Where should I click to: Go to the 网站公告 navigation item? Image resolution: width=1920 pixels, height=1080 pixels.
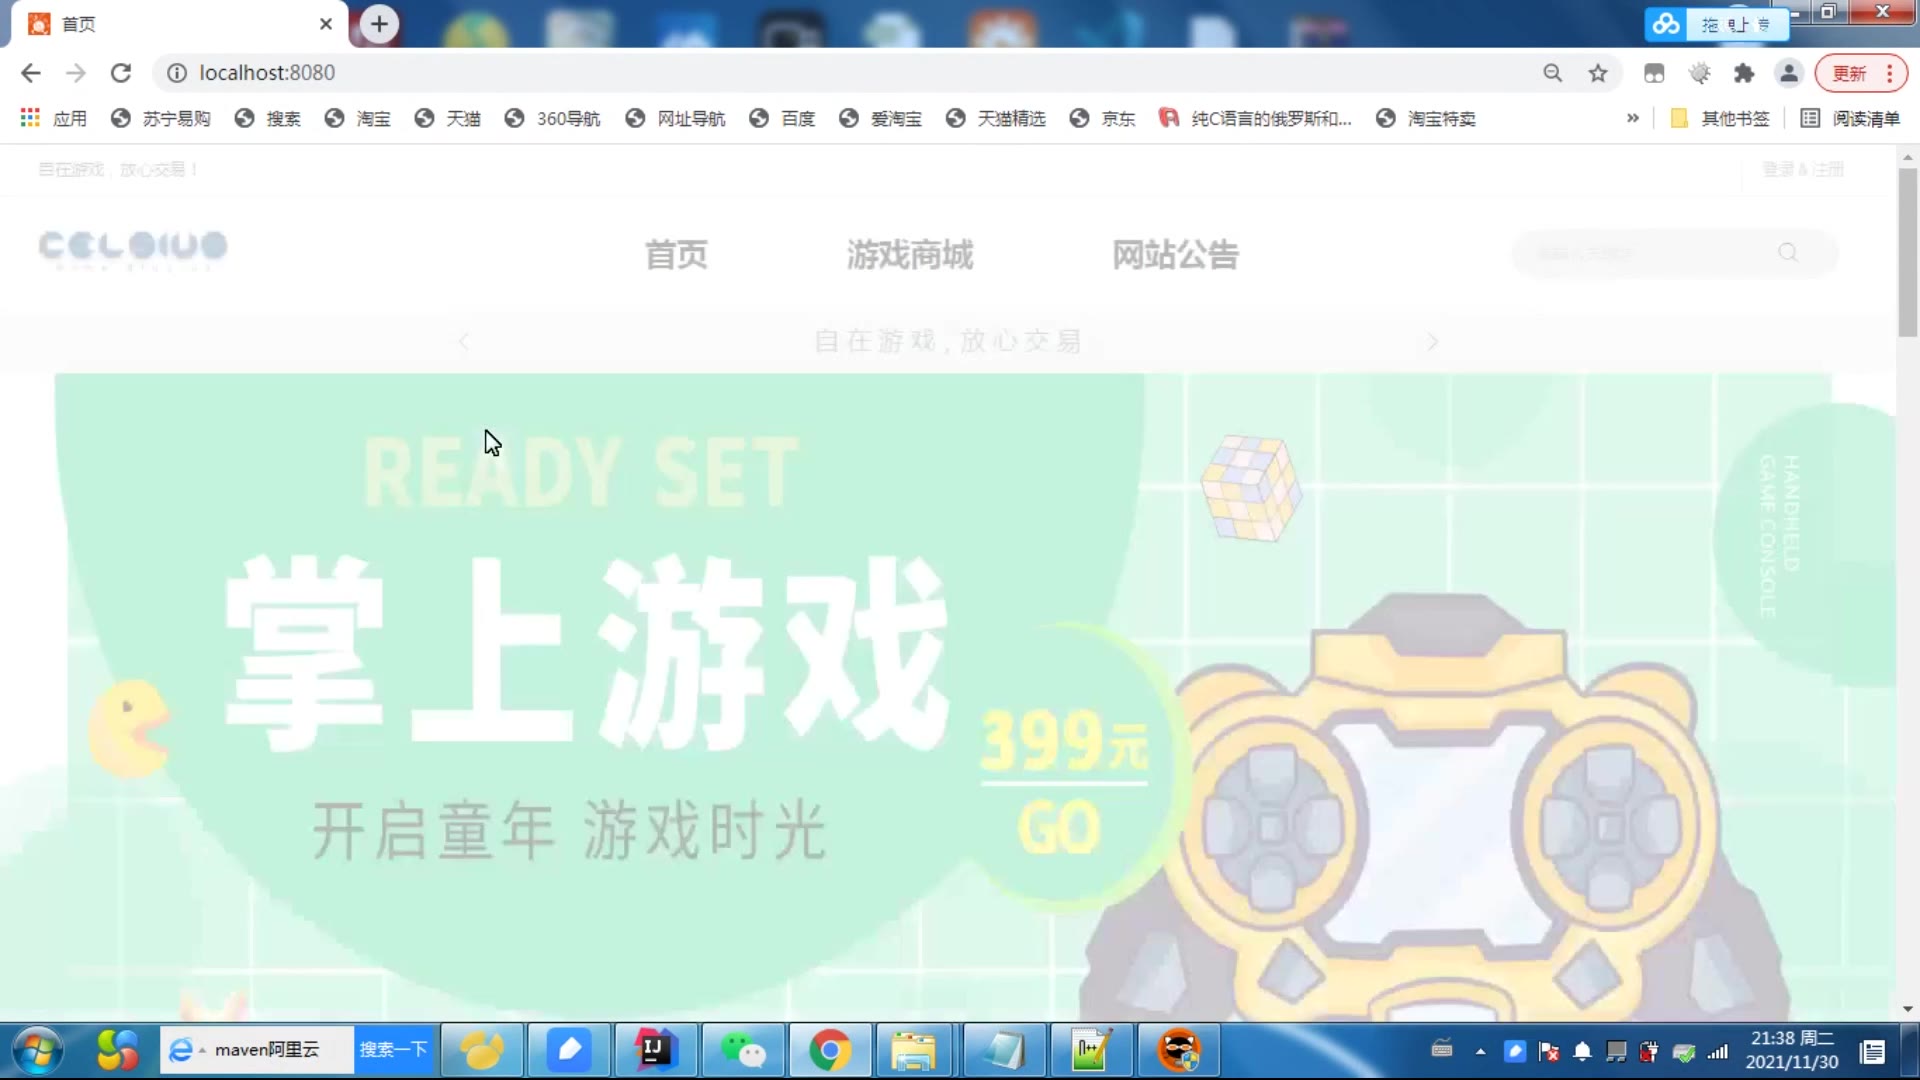[x=1176, y=255]
